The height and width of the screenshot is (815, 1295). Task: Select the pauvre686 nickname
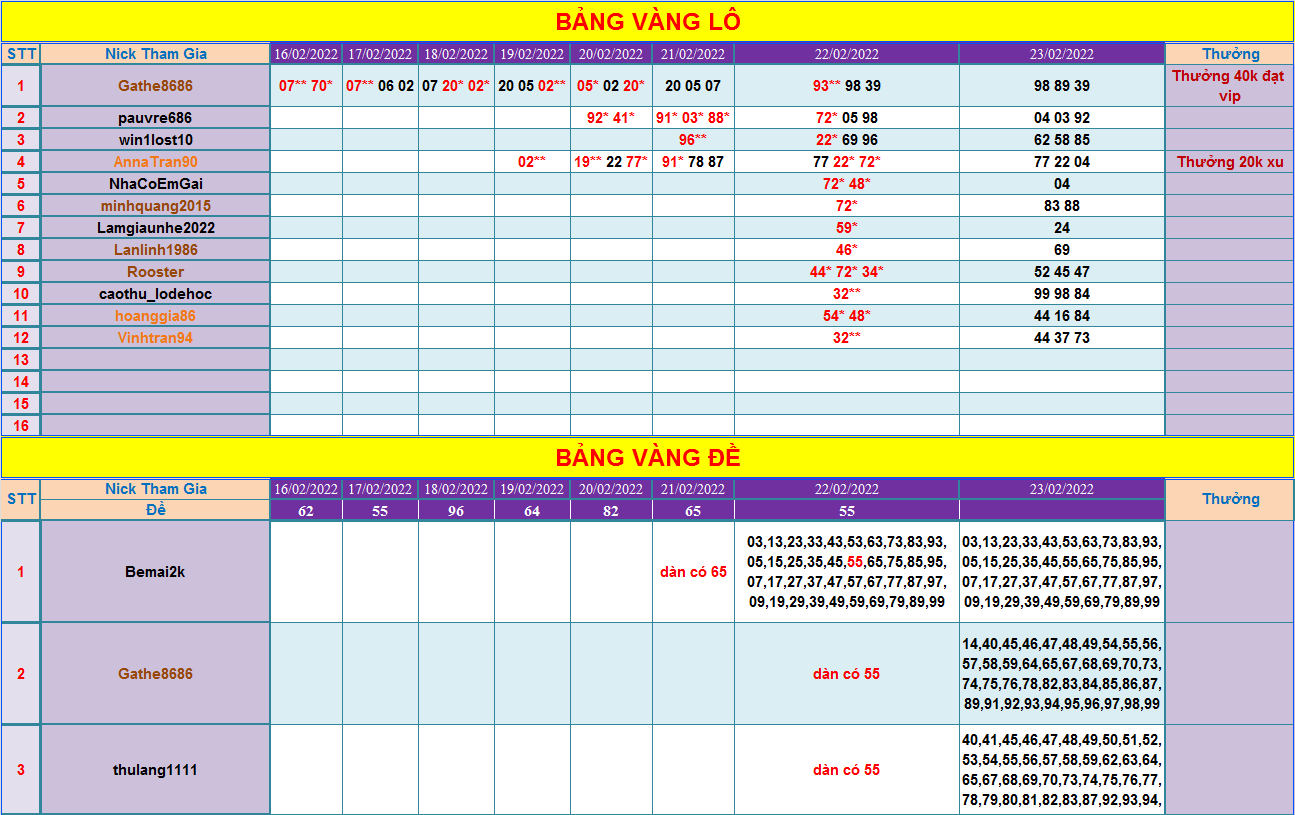(x=155, y=118)
